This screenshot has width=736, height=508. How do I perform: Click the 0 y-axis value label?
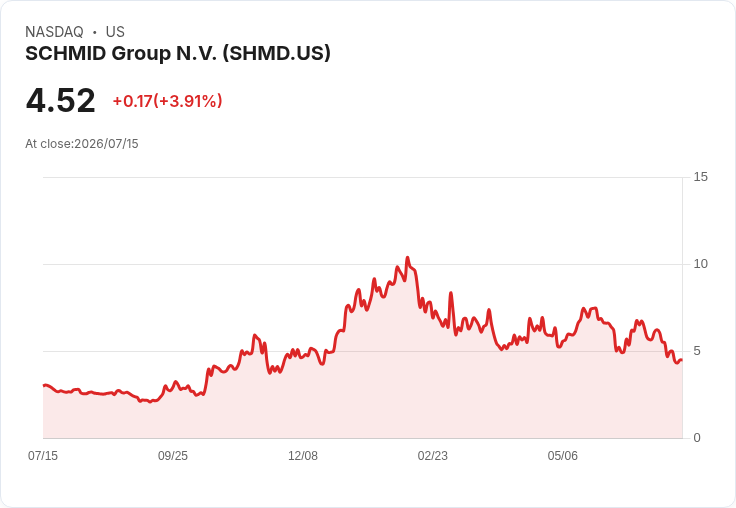coord(697,438)
